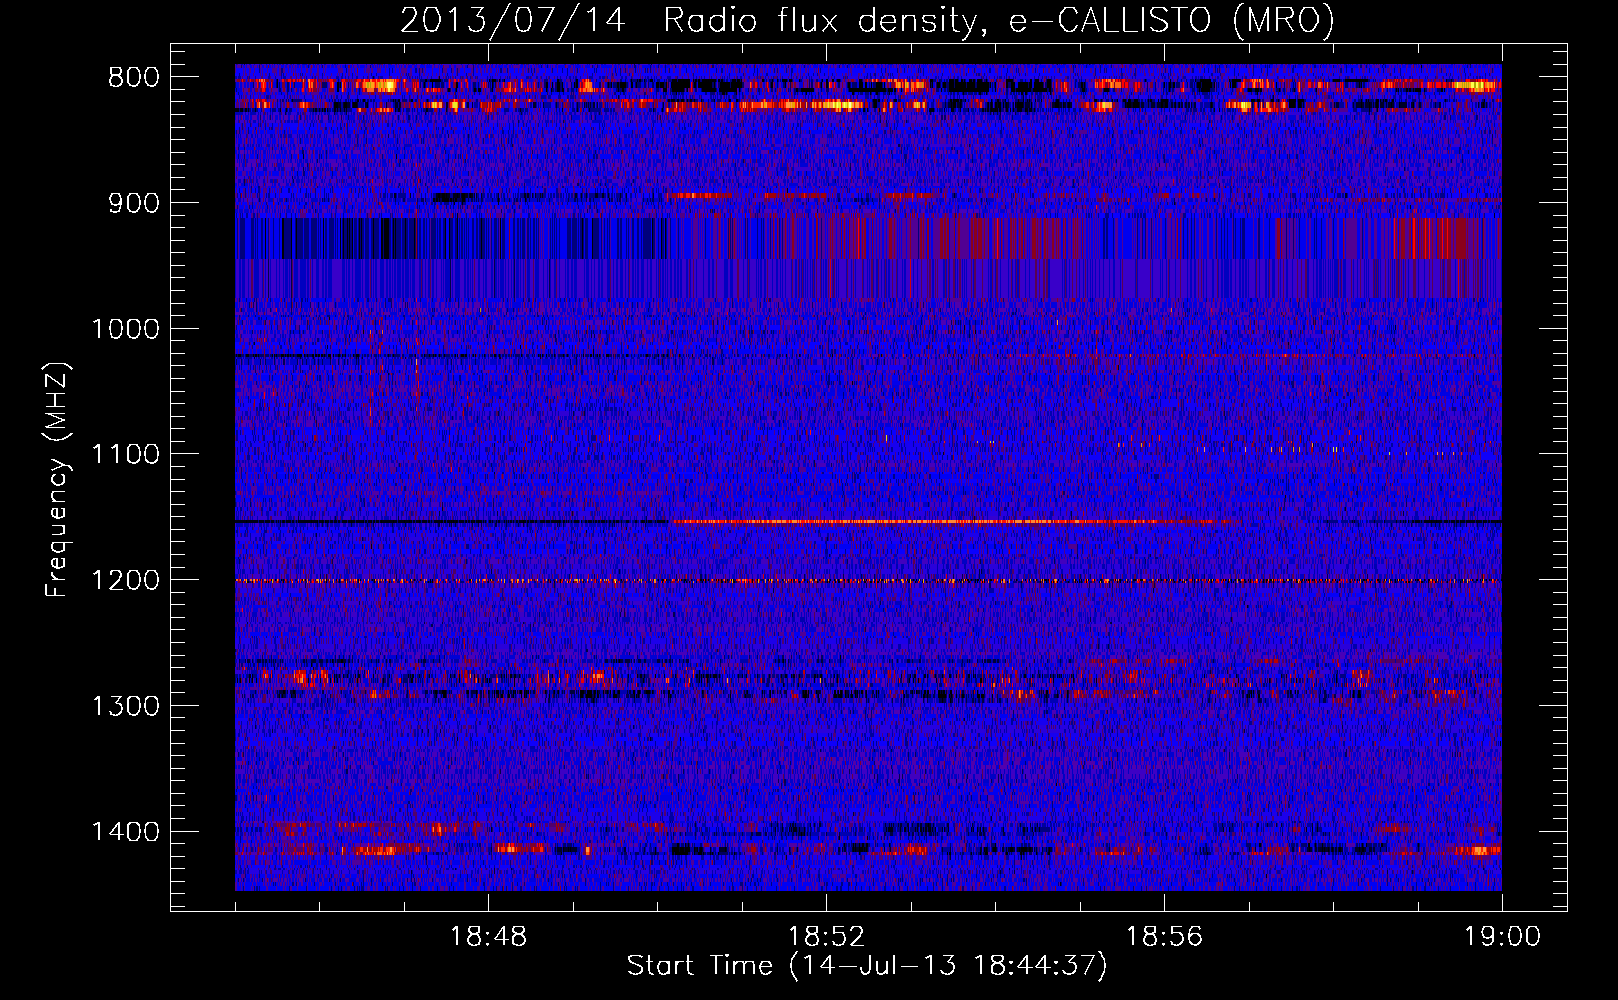Click the red striped band between 900 and 1000 MHz
Image resolution: width=1618 pixels, height=1000 pixels.
point(868,258)
